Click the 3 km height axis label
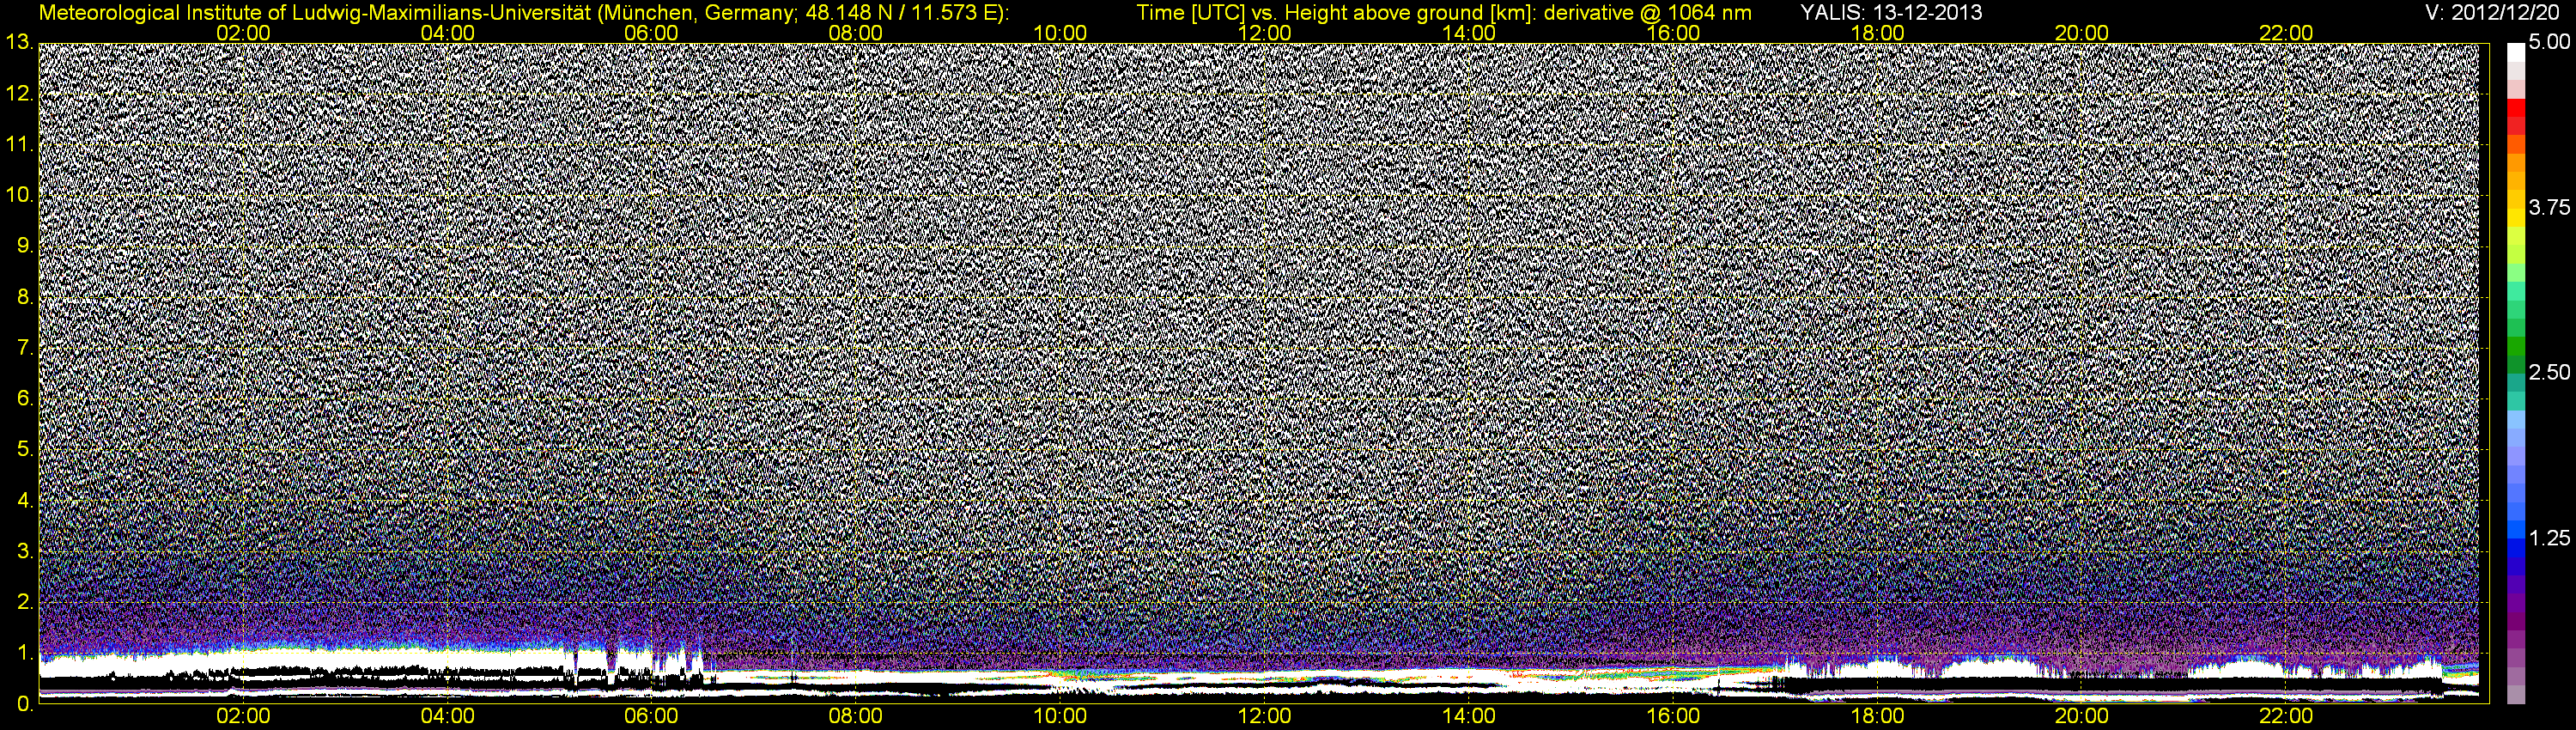 pos(25,551)
